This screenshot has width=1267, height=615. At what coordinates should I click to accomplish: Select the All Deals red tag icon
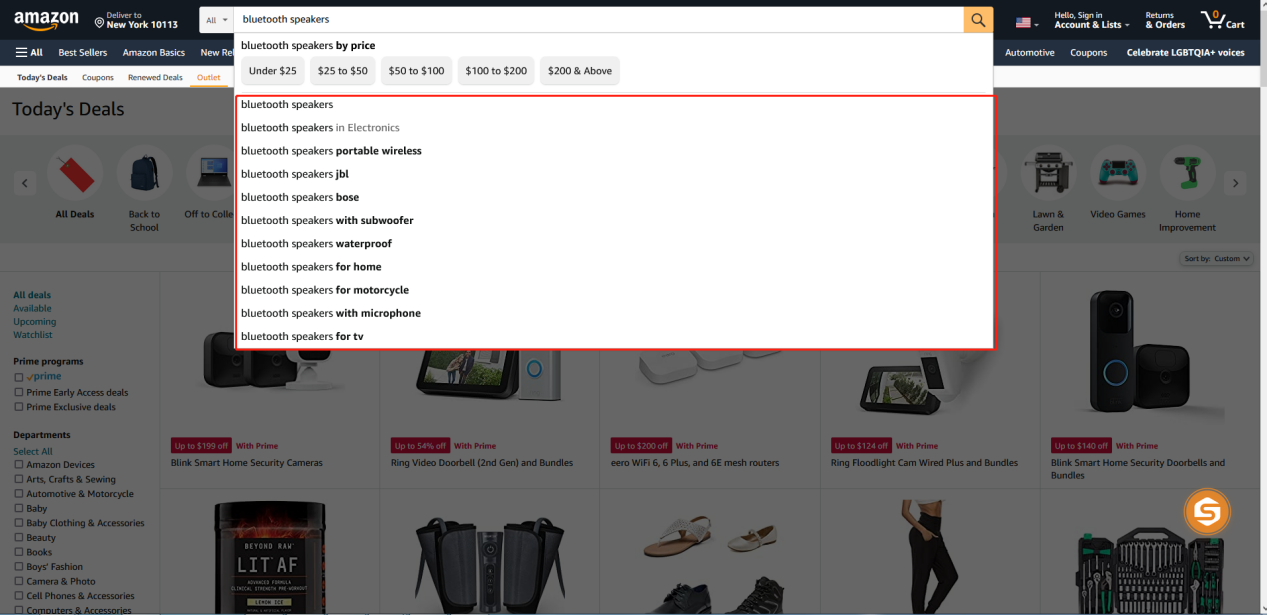point(75,174)
